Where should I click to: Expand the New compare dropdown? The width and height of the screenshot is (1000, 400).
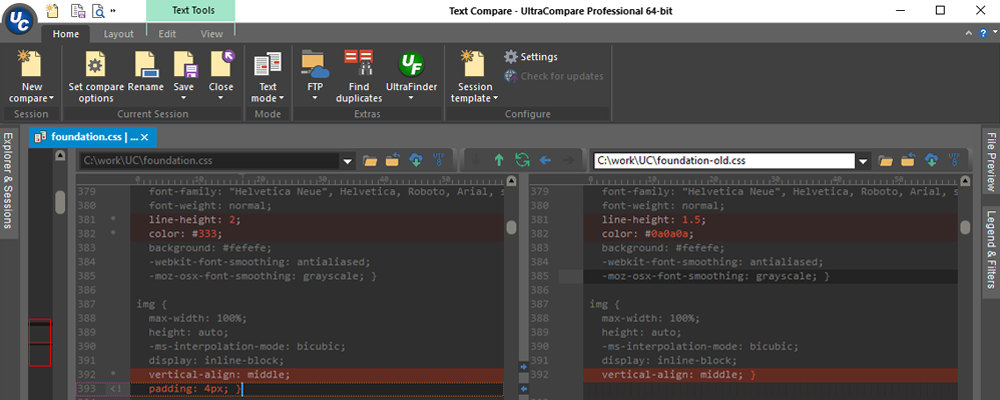point(31,98)
